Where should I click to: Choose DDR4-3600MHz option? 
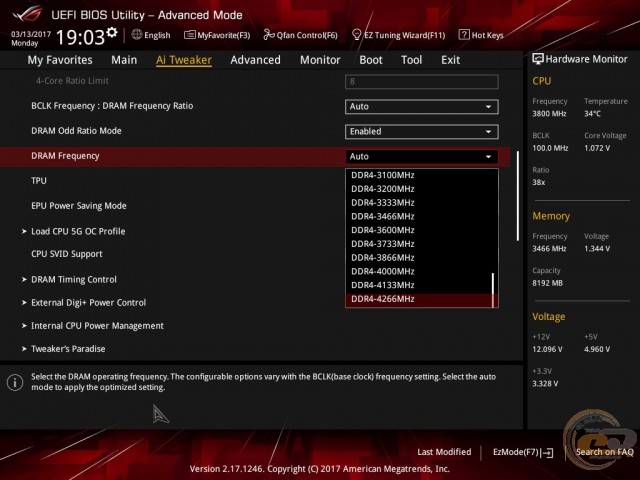coord(420,230)
